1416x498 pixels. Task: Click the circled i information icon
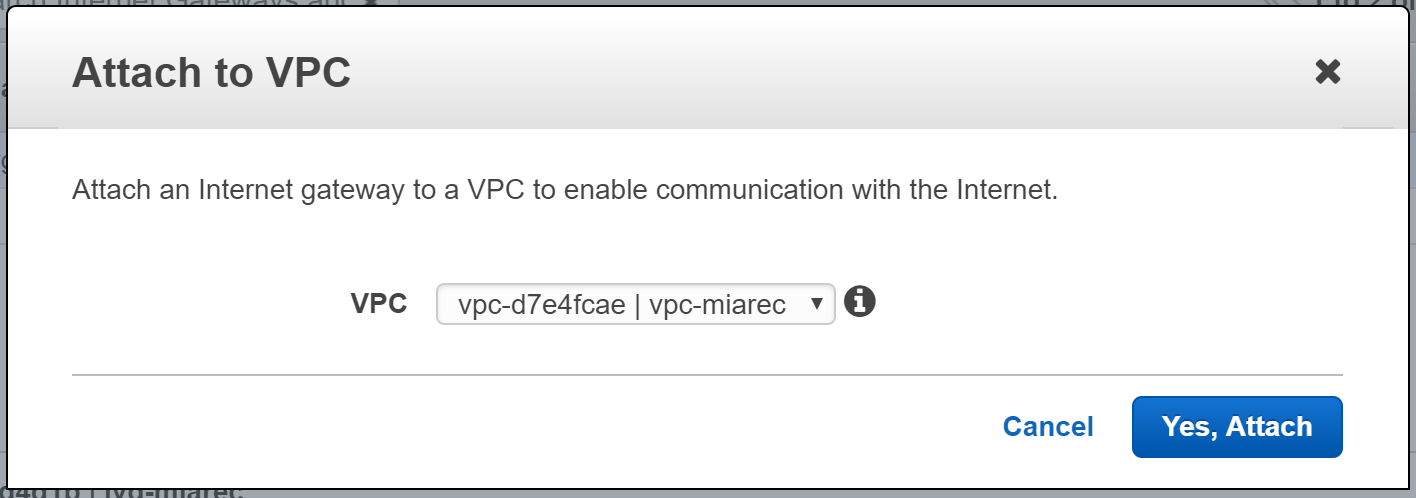[x=860, y=302]
